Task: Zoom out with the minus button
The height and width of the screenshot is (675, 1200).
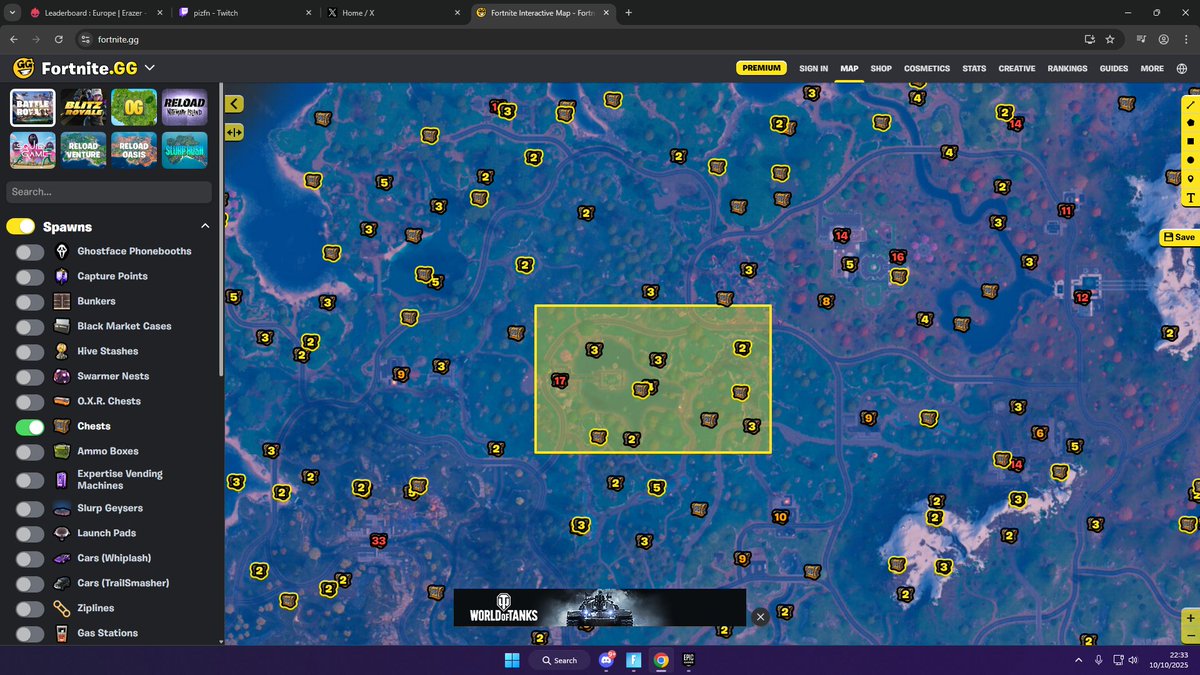Action: (x=1190, y=636)
